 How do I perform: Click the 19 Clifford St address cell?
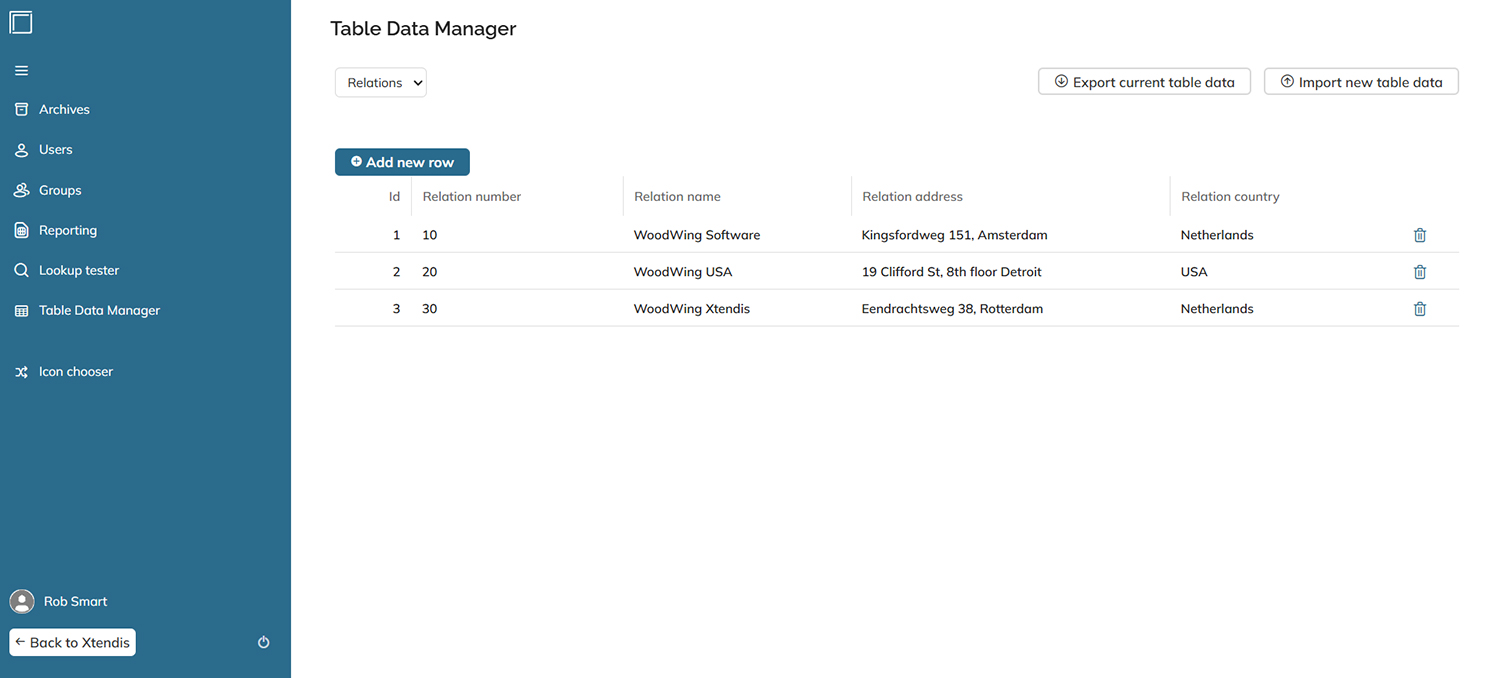(952, 272)
